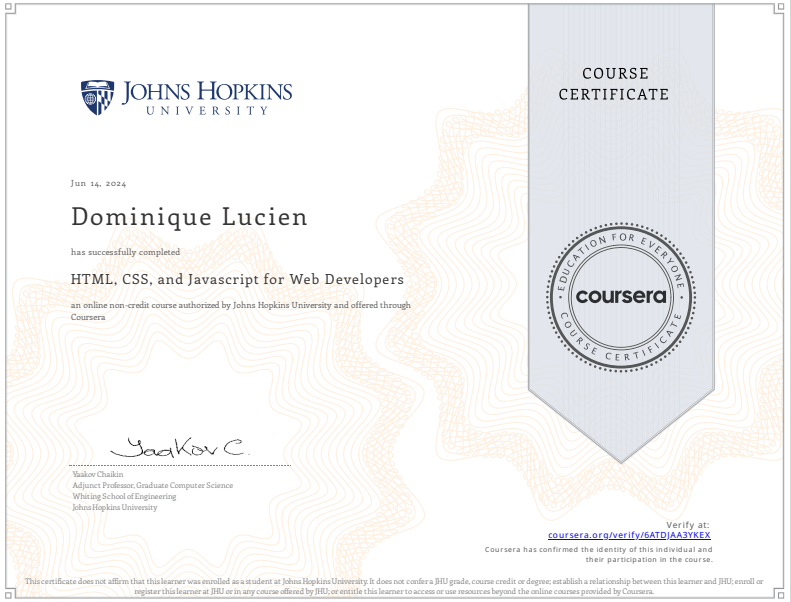
Task: Click the Johns Hopkins University wordmark
Action: (x=207, y=98)
